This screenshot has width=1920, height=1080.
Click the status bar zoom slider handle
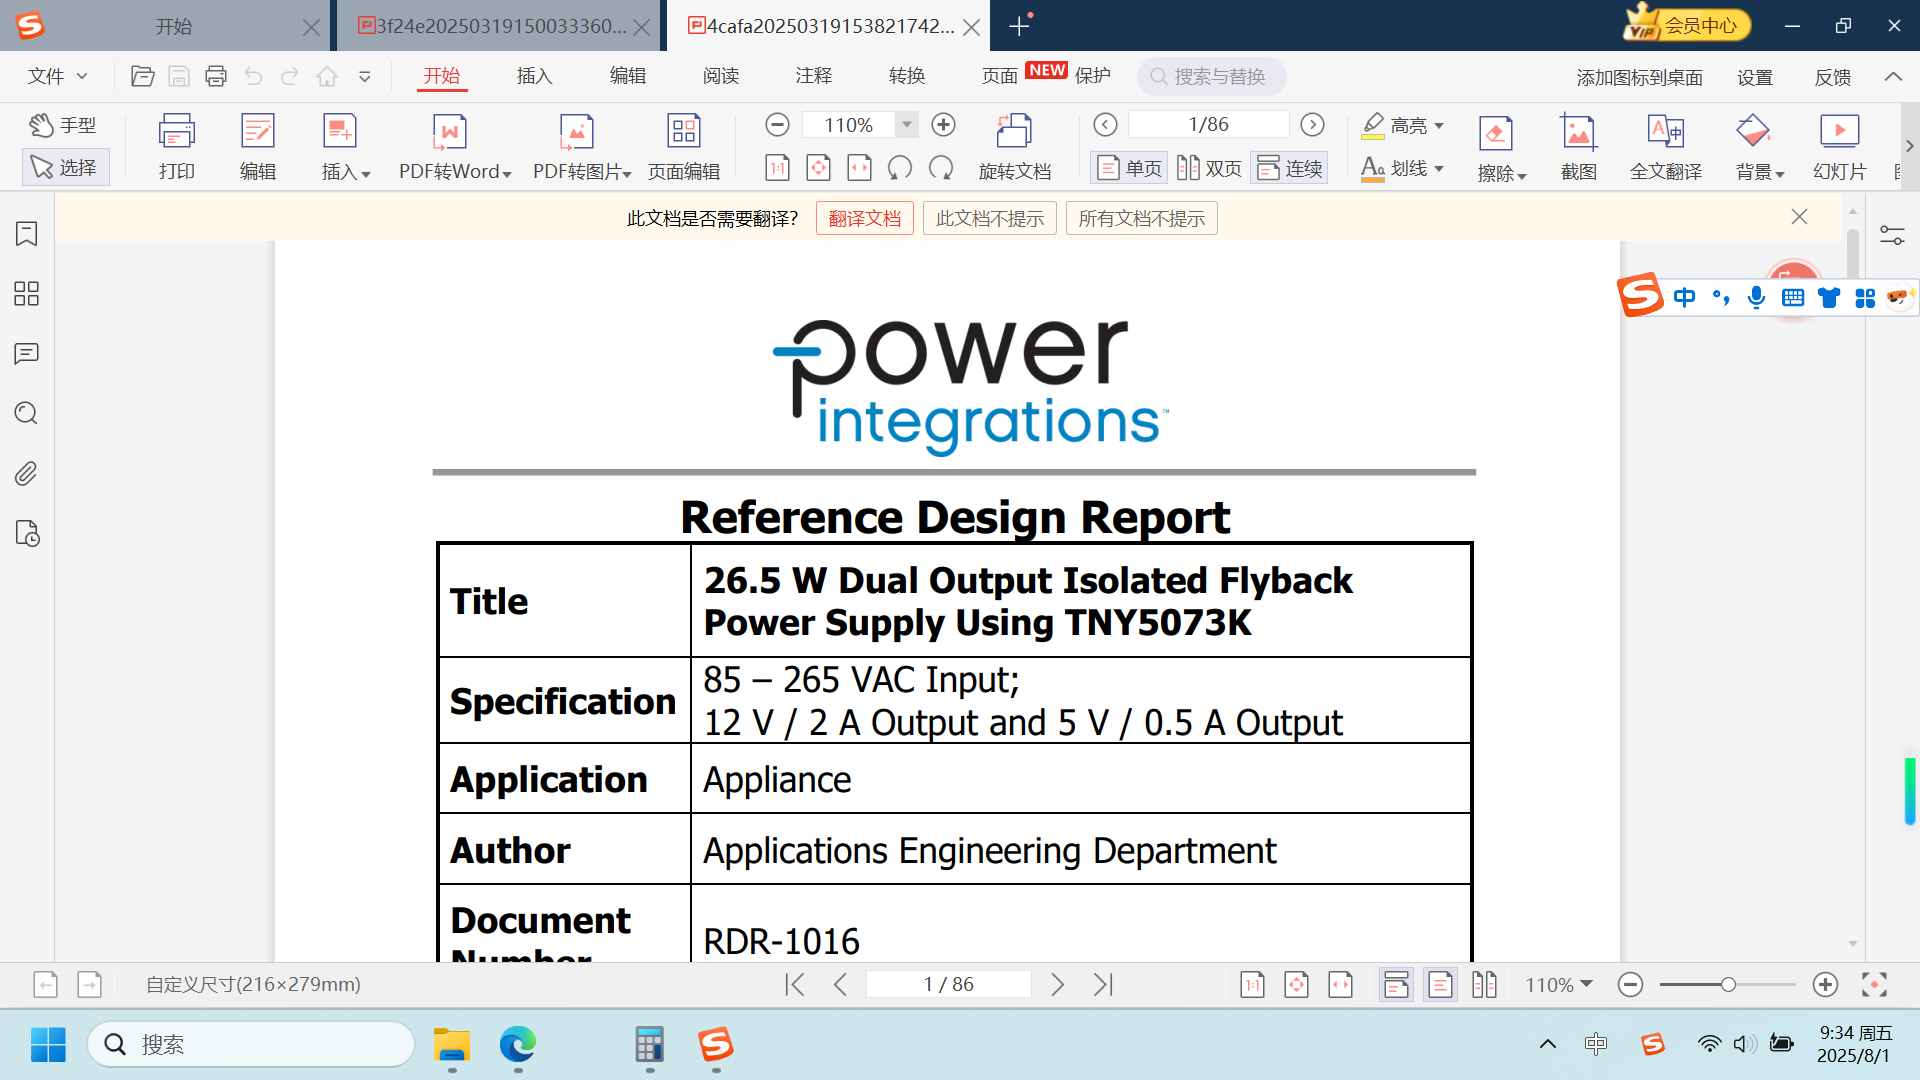click(x=1728, y=985)
